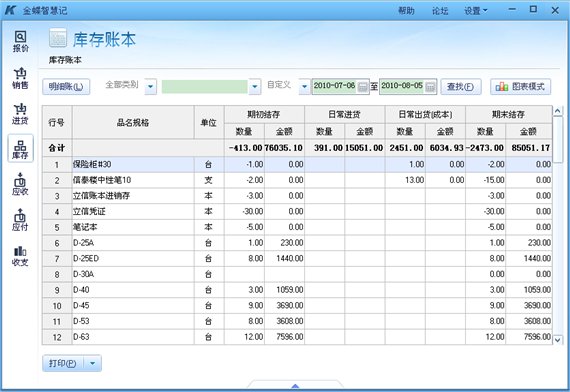570x392 pixels.
Task: Open the 应付 (payables) sidebar module
Action: tap(20, 220)
